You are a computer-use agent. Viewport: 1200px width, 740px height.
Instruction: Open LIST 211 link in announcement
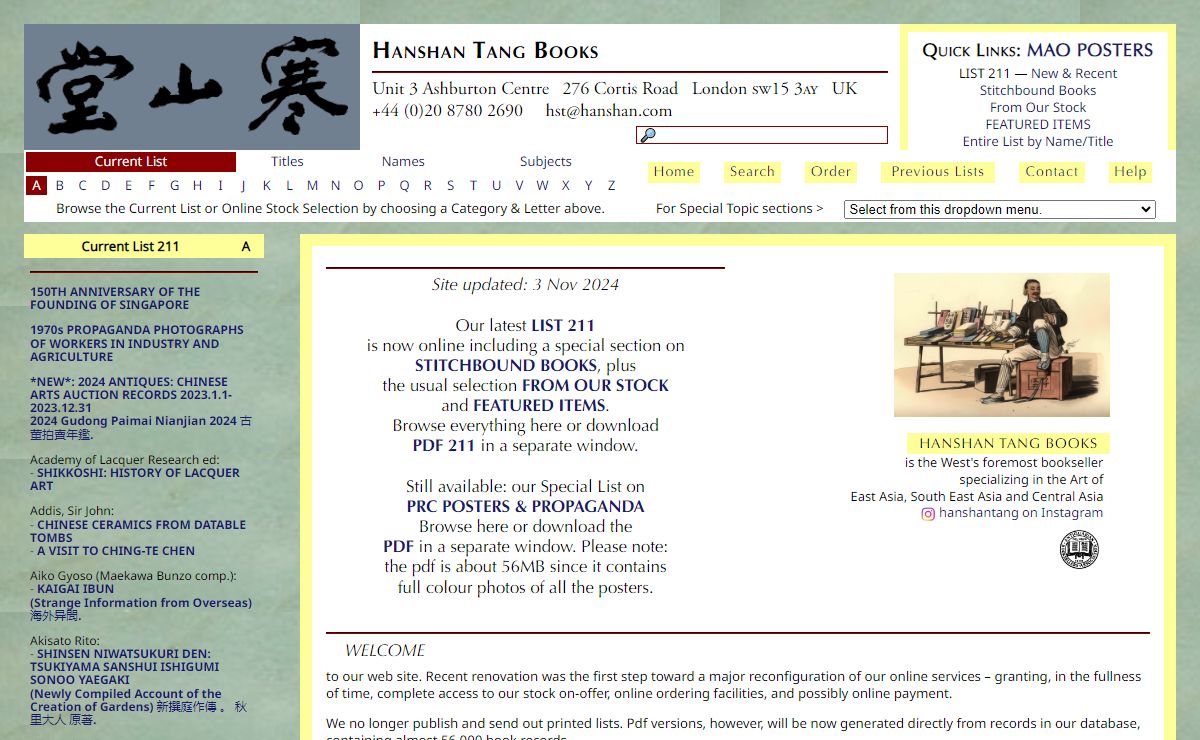pyautogui.click(x=563, y=325)
